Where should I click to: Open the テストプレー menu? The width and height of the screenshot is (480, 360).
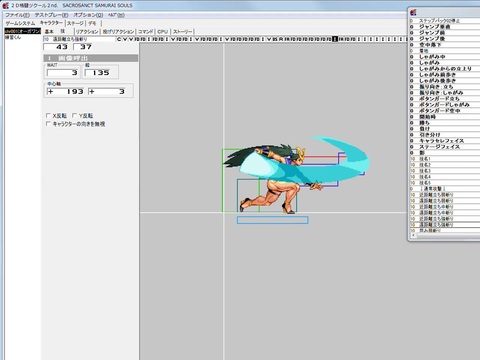(51, 15)
